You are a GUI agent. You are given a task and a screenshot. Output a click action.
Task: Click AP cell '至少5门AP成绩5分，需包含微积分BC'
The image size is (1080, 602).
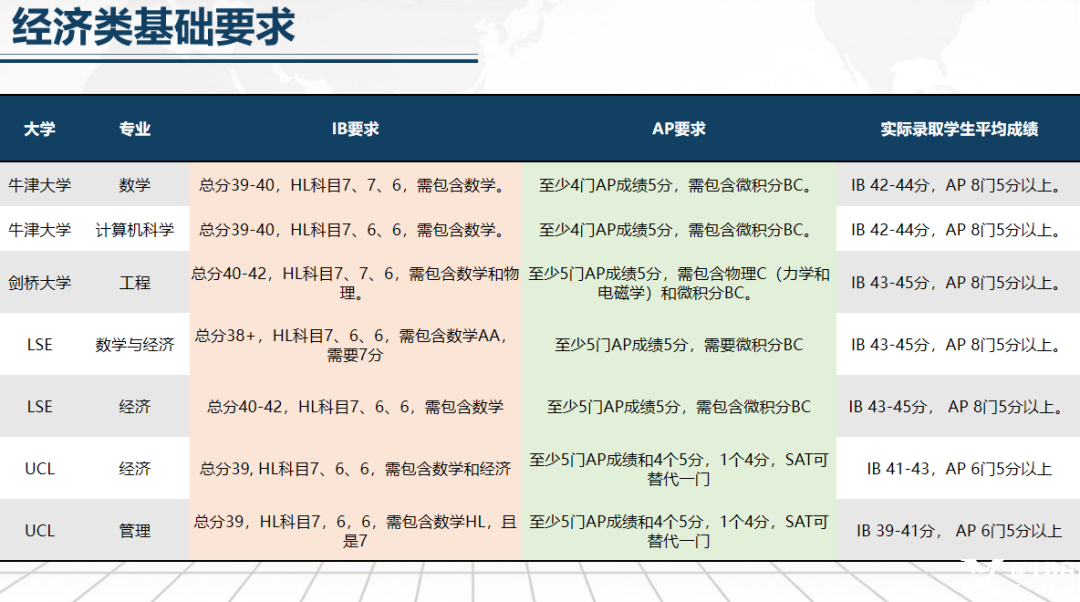(x=679, y=406)
